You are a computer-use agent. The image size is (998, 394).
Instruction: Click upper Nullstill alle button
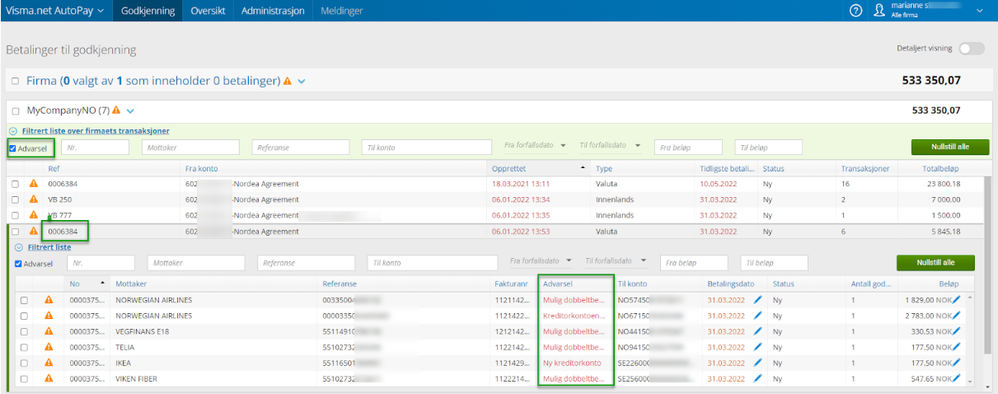pyautogui.click(x=950, y=147)
